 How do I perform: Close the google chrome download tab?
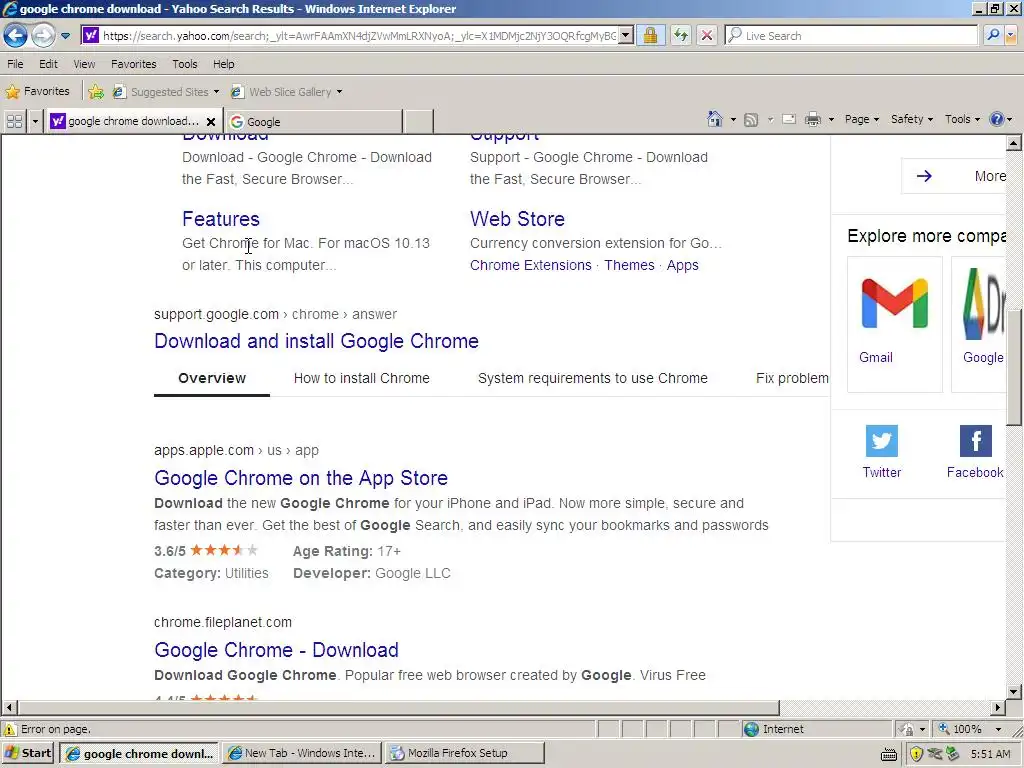[211, 121]
